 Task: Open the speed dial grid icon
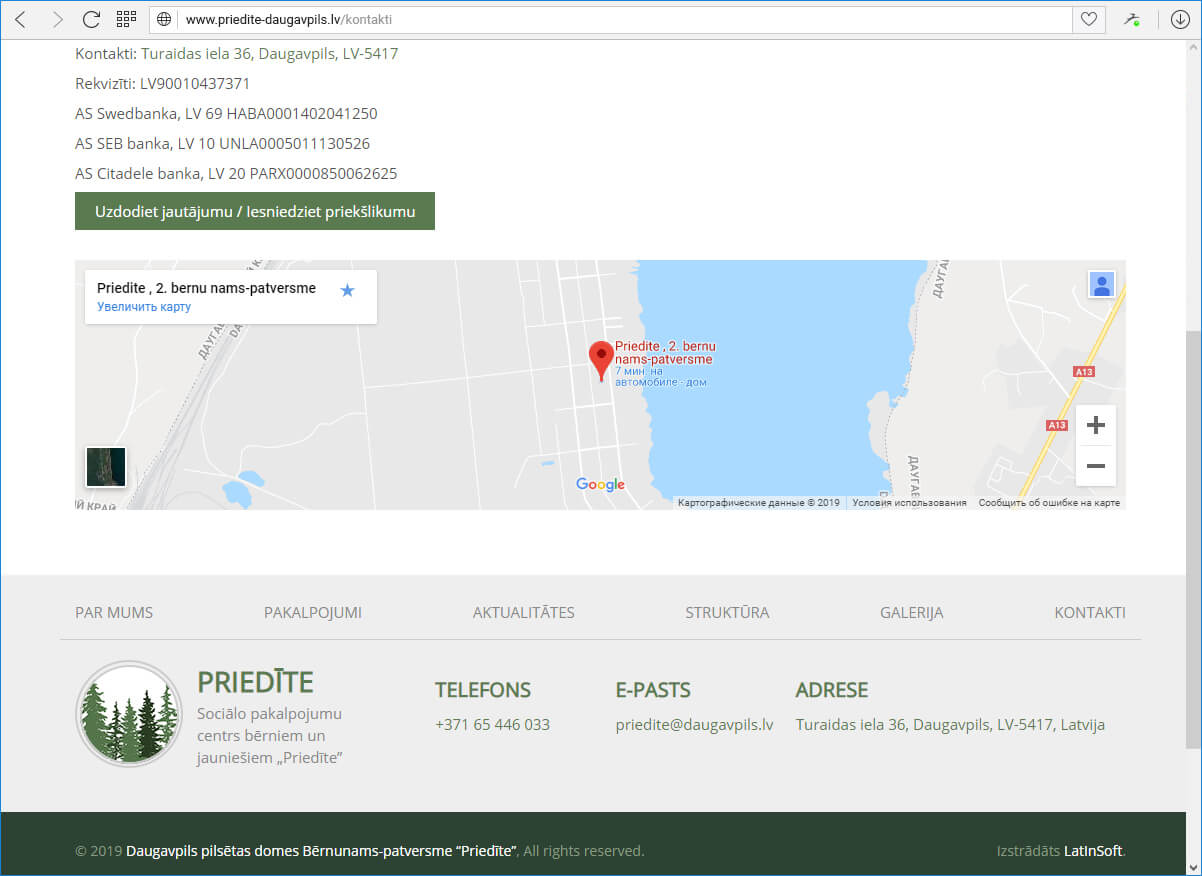click(126, 19)
